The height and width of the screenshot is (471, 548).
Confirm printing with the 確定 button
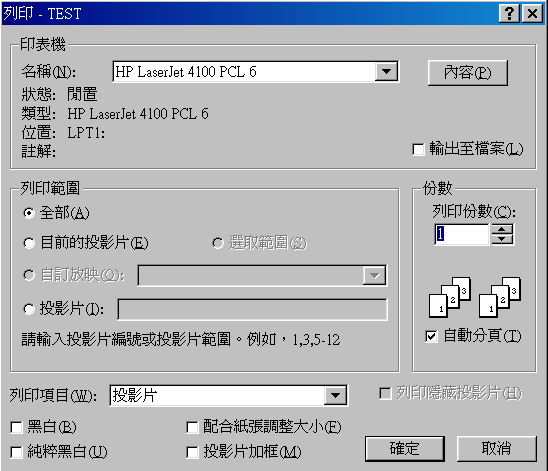405,449
